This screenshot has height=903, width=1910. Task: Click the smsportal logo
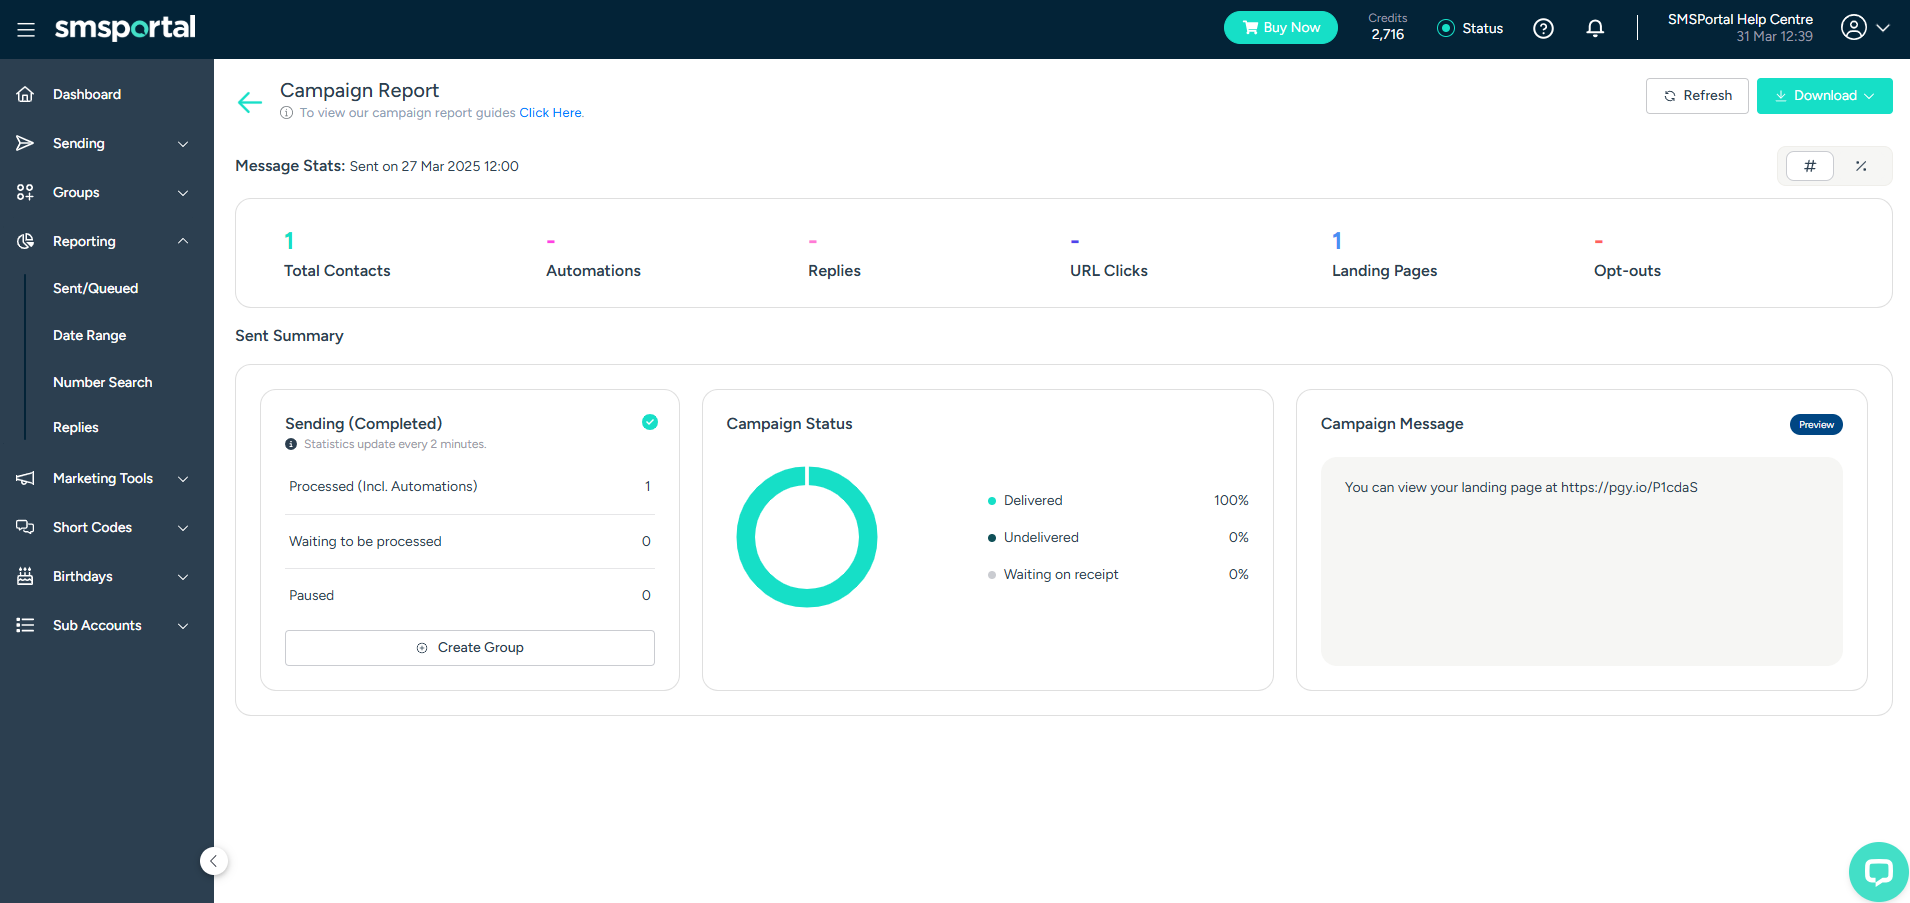click(x=125, y=28)
